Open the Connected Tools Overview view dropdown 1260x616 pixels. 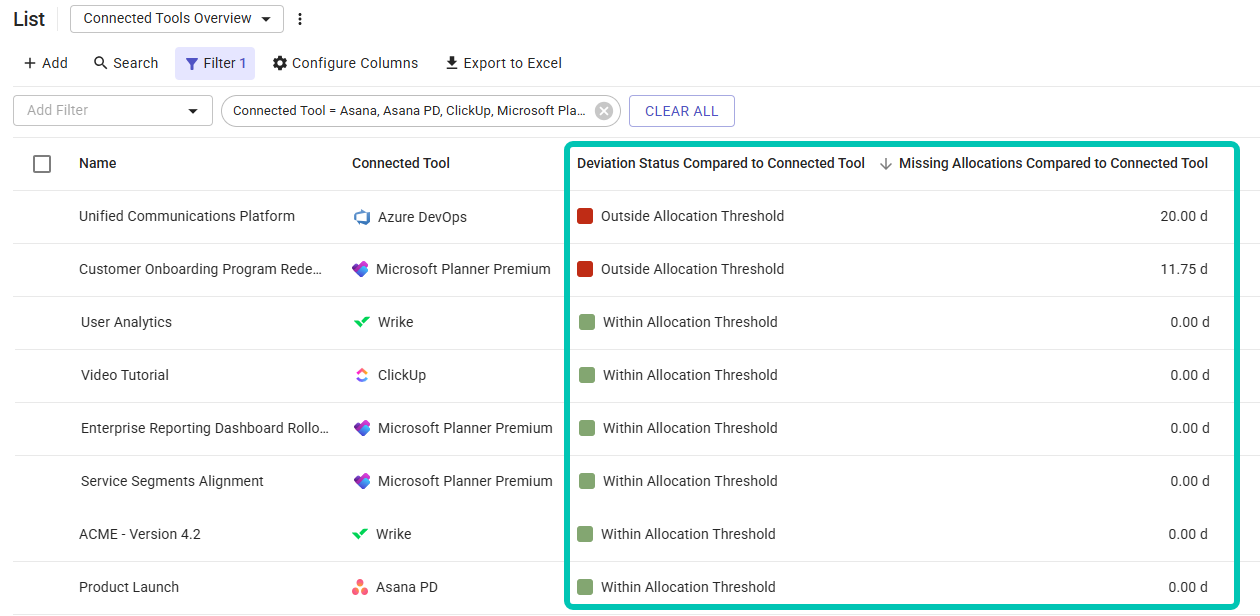point(176,19)
